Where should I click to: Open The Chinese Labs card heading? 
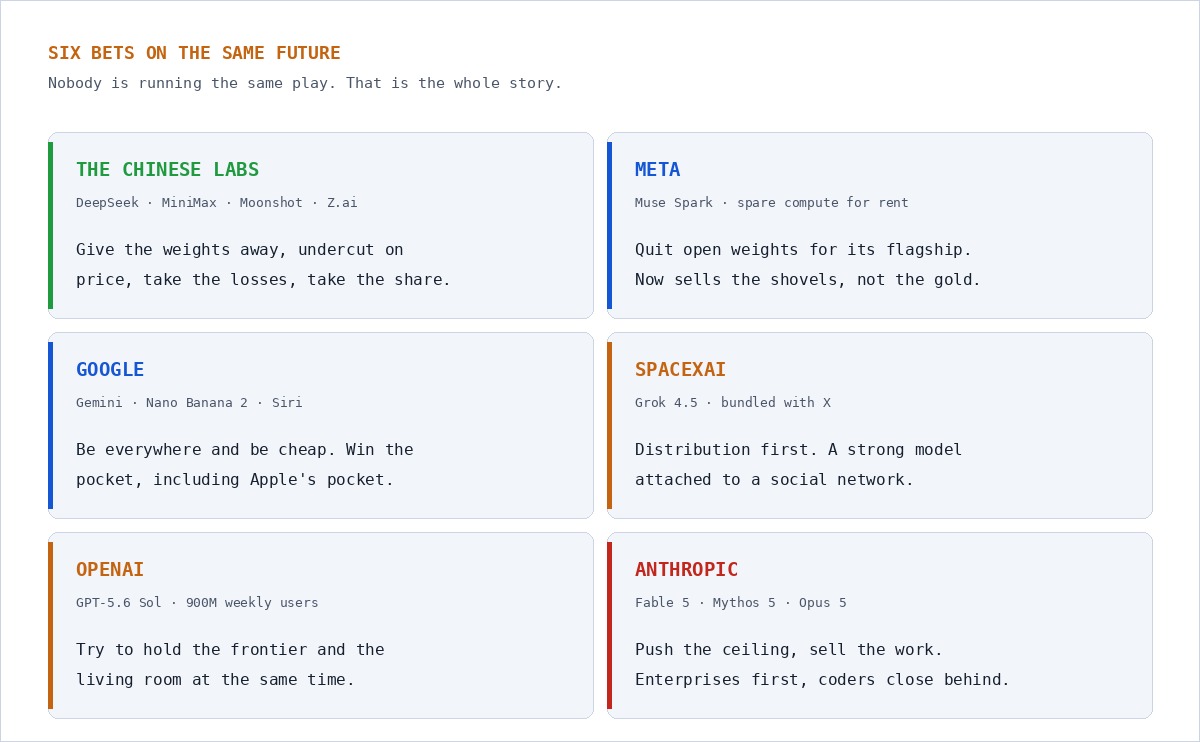[x=167, y=170]
